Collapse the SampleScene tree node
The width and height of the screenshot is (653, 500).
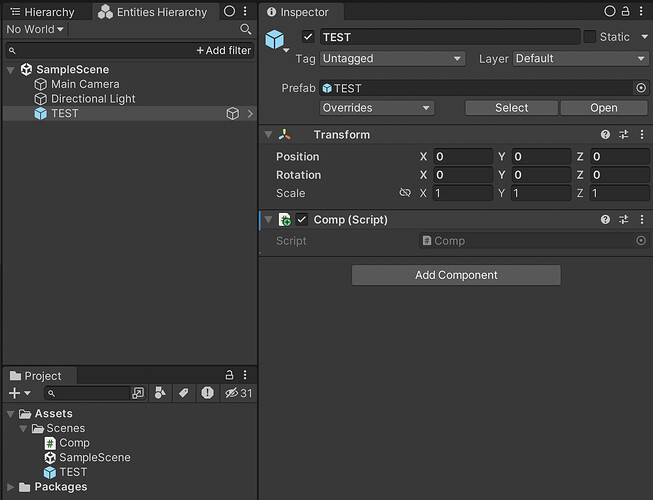(11, 70)
